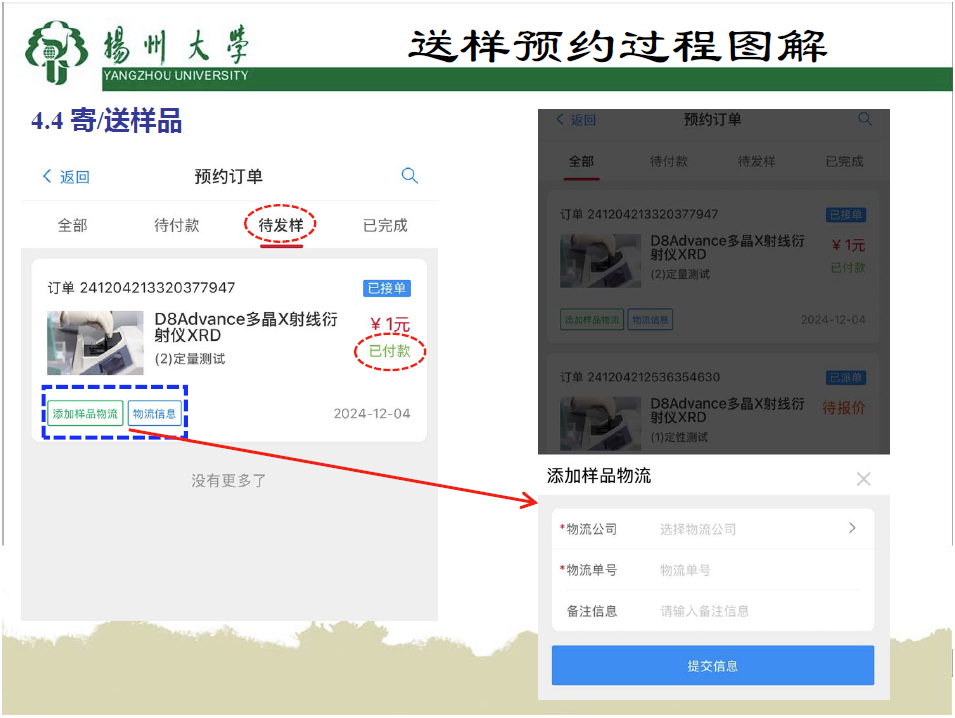Click the Yangzhou University logo emblem
This screenshot has width=955, height=718.
click(x=58, y=53)
